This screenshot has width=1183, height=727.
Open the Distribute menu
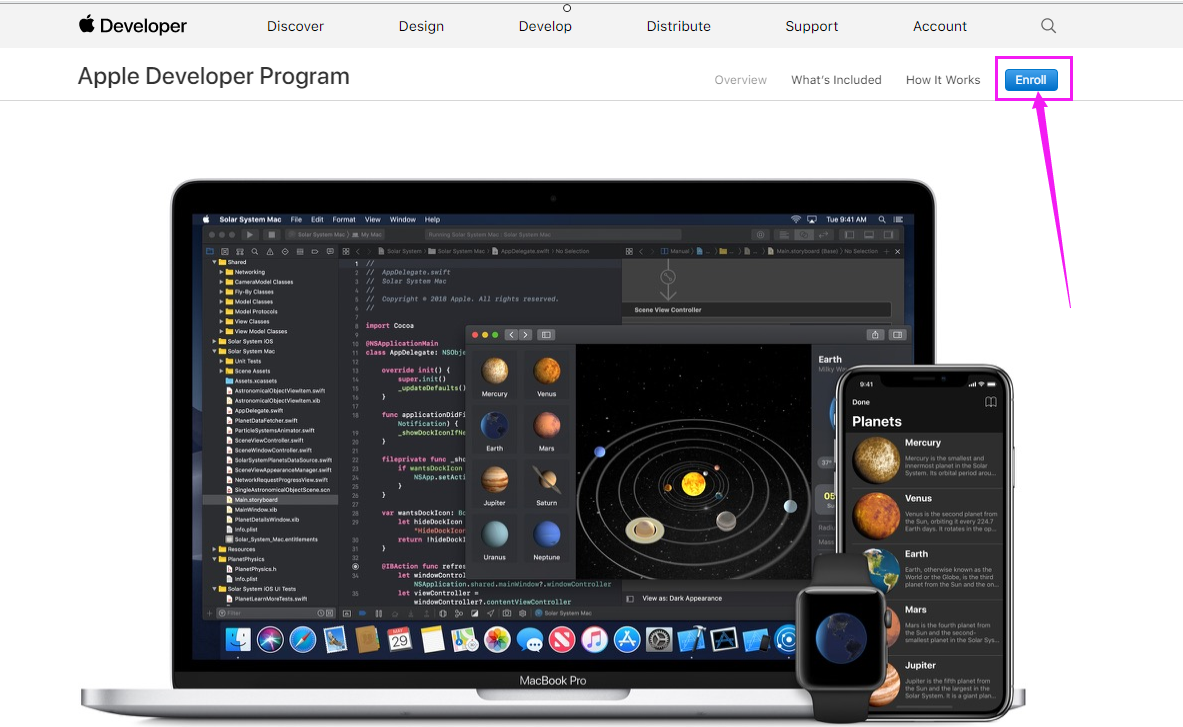tap(678, 26)
